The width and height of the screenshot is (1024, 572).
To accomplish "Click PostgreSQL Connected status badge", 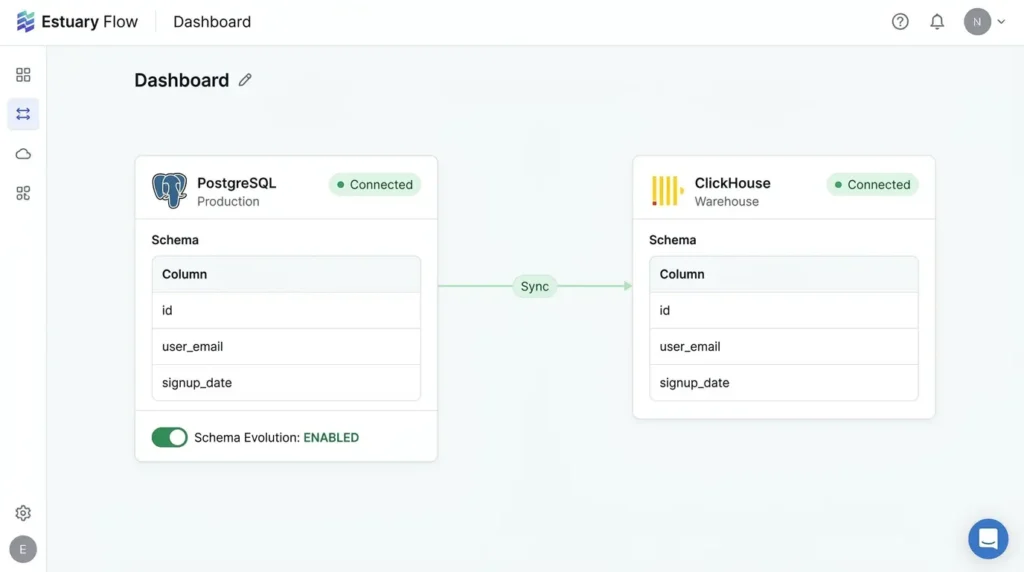I will 375,185.
